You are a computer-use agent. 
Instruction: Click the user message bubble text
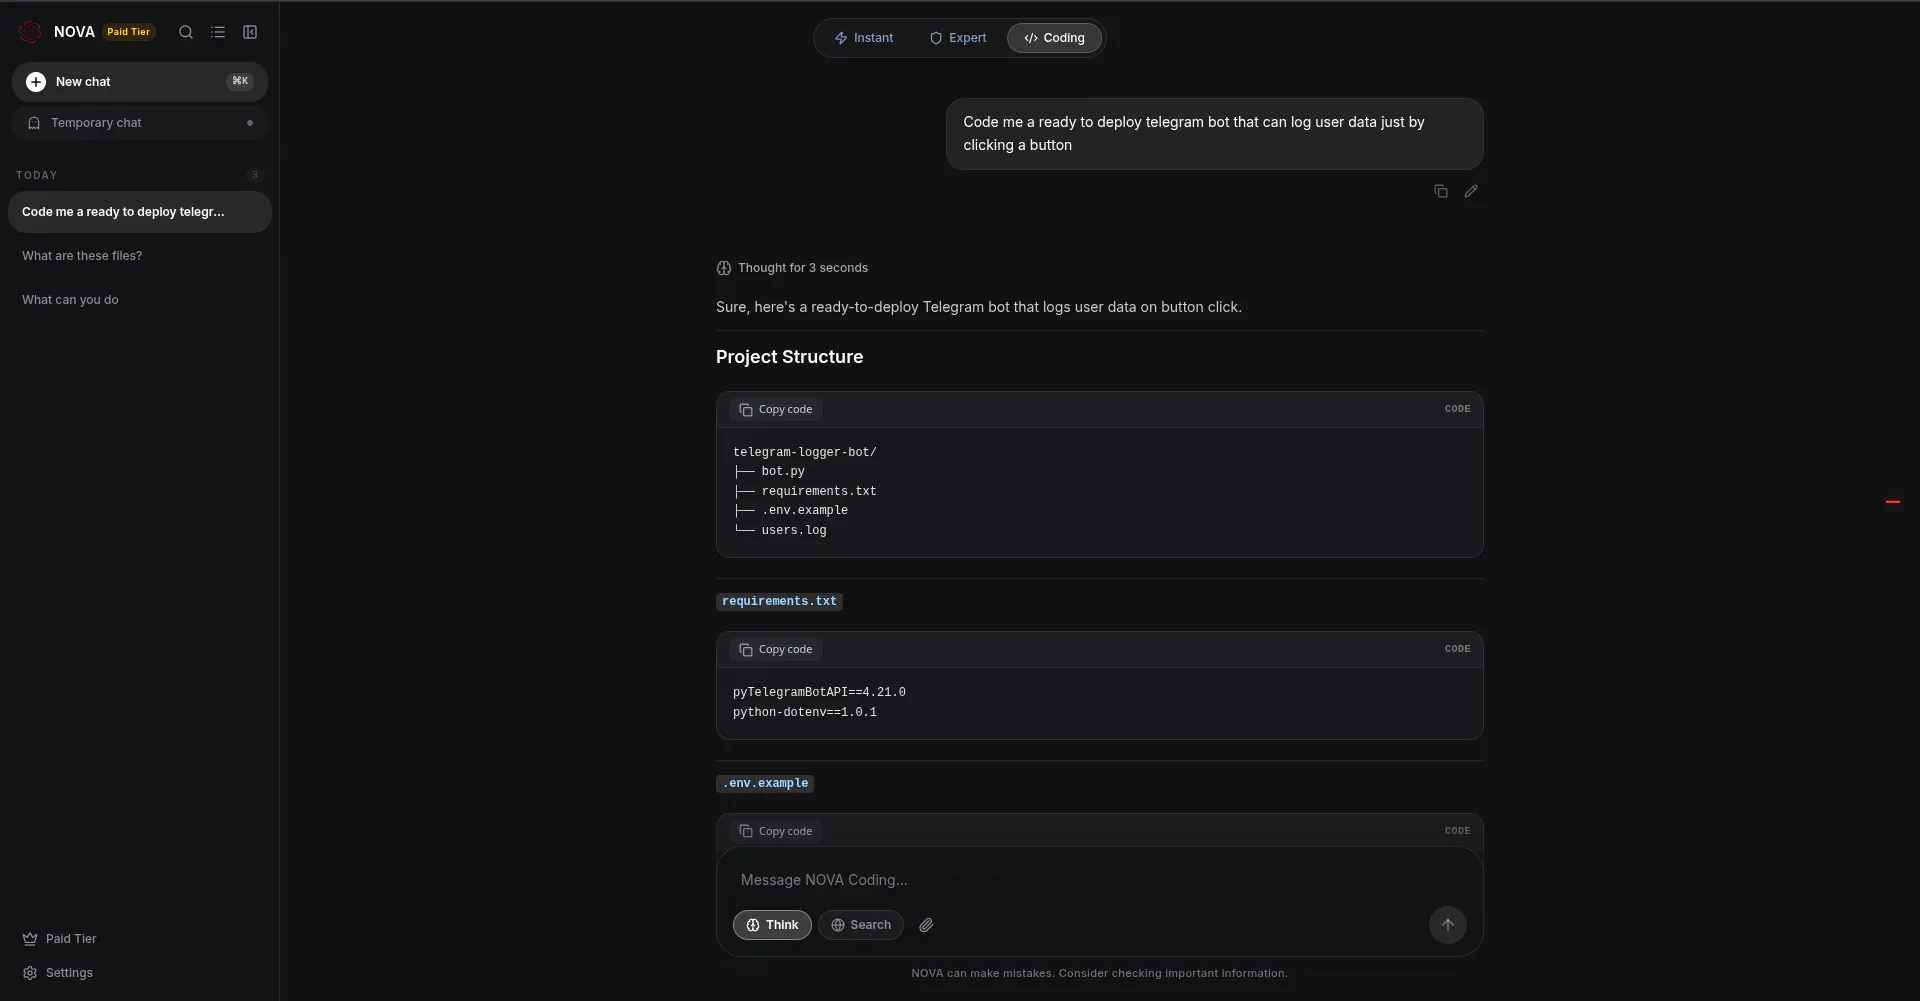point(1194,134)
